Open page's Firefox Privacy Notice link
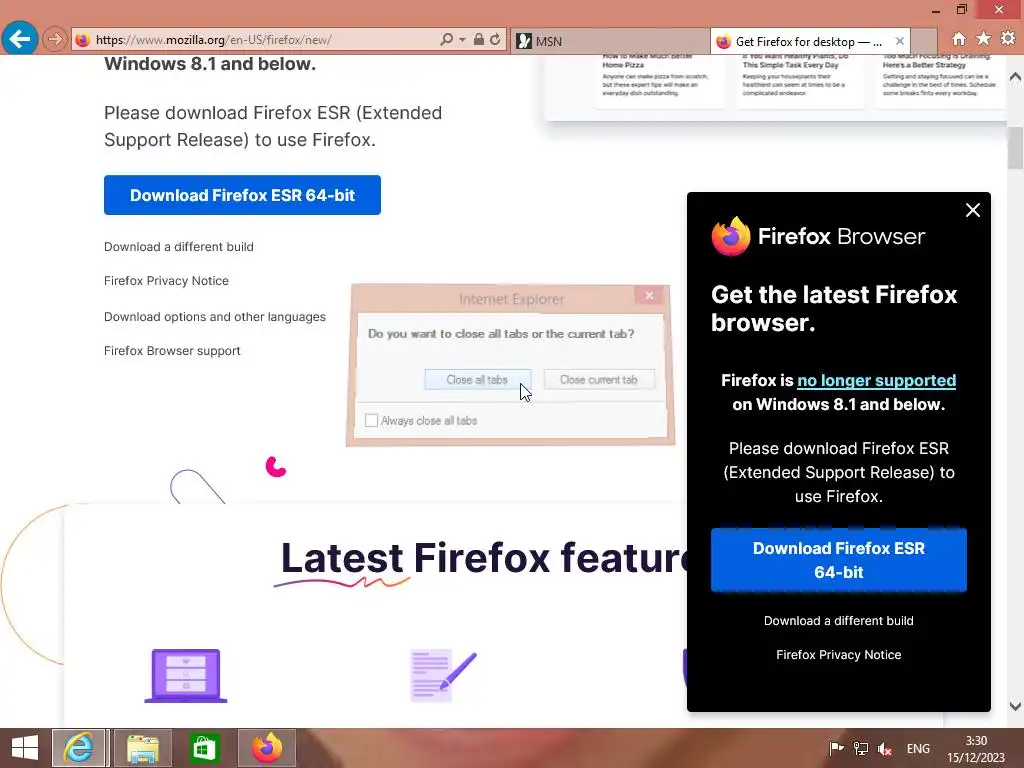This screenshot has width=1024, height=768. click(166, 281)
